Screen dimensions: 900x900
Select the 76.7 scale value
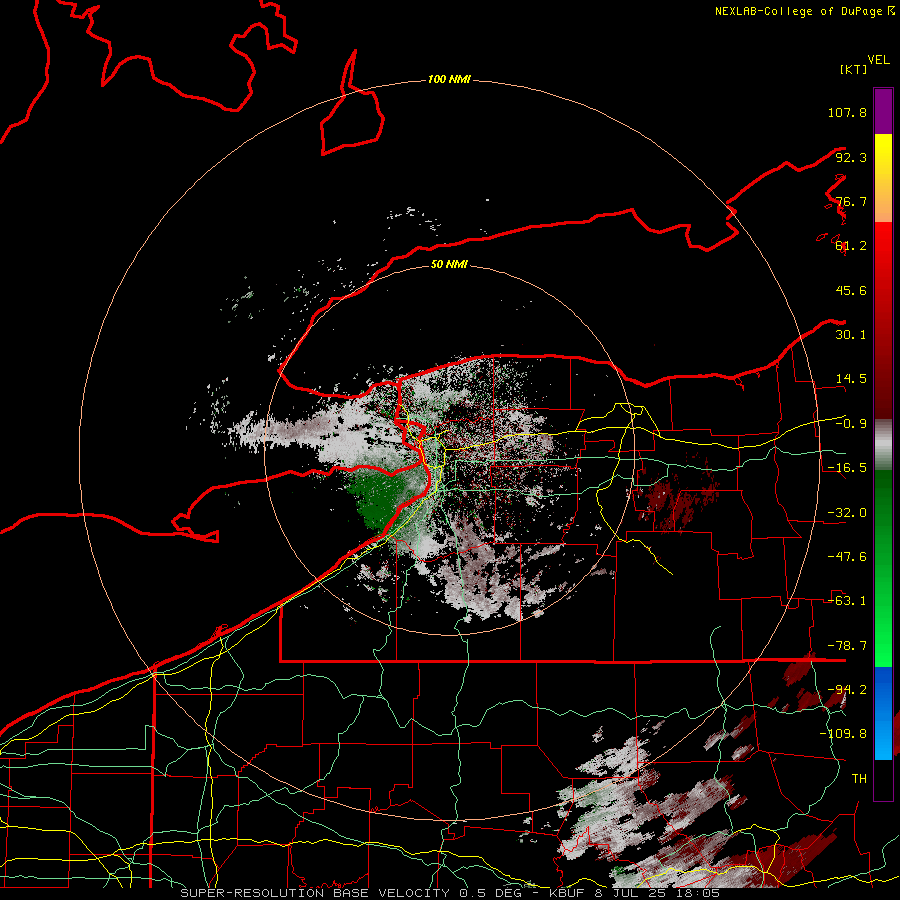pyautogui.click(x=851, y=201)
